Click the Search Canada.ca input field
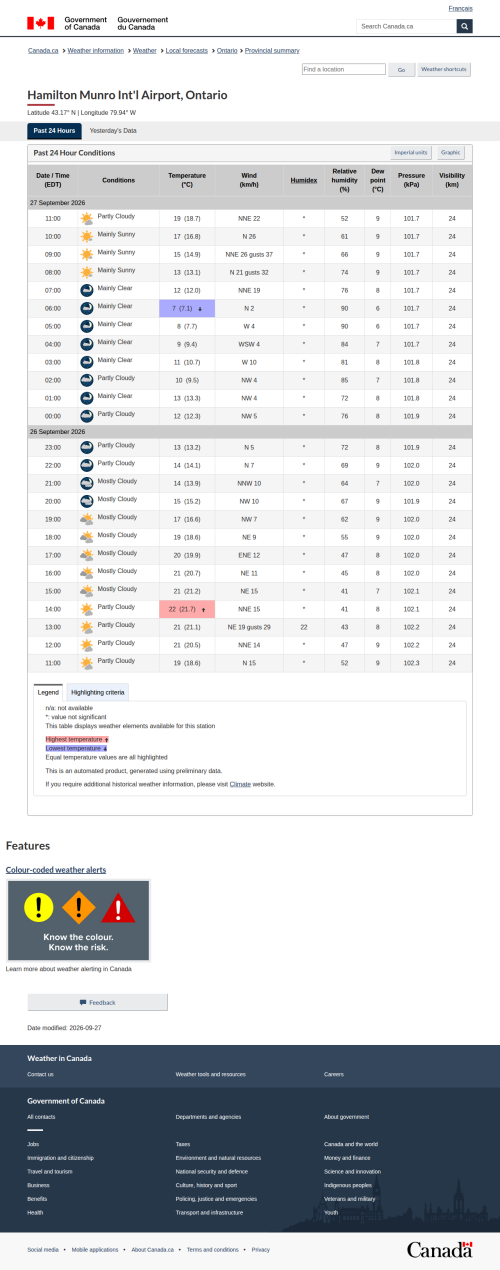 click(x=406, y=26)
